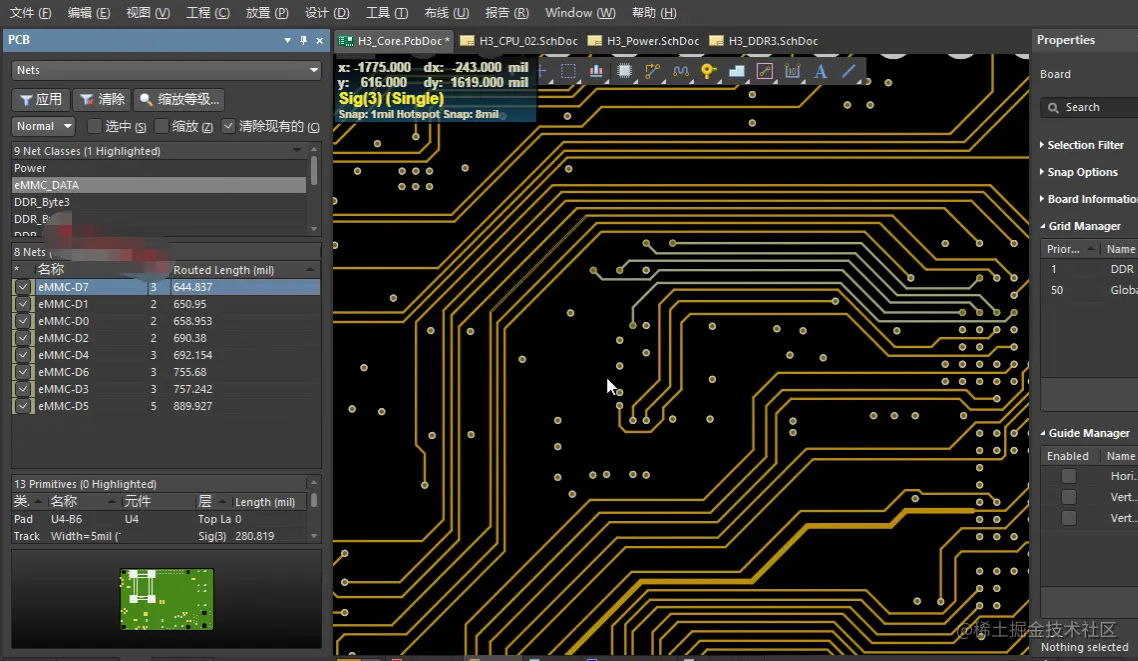Click the place via icon
This screenshot has width=1138, height=661.
coord(708,71)
